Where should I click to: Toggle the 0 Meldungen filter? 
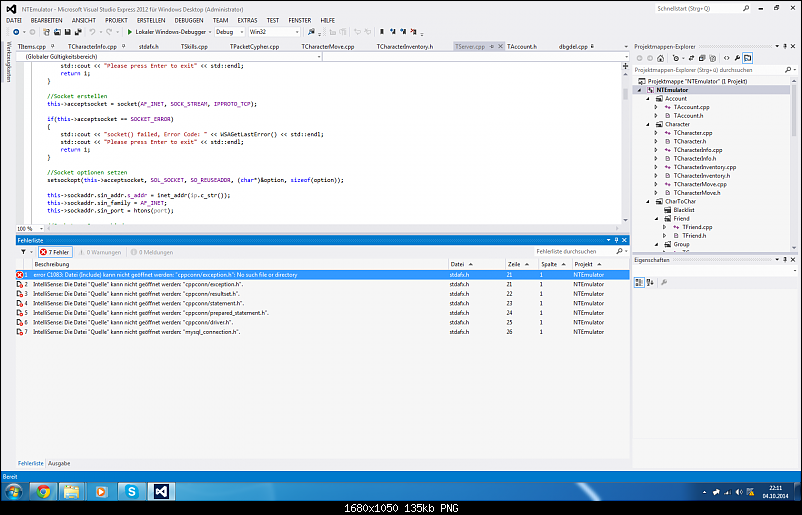tap(152, 252)
